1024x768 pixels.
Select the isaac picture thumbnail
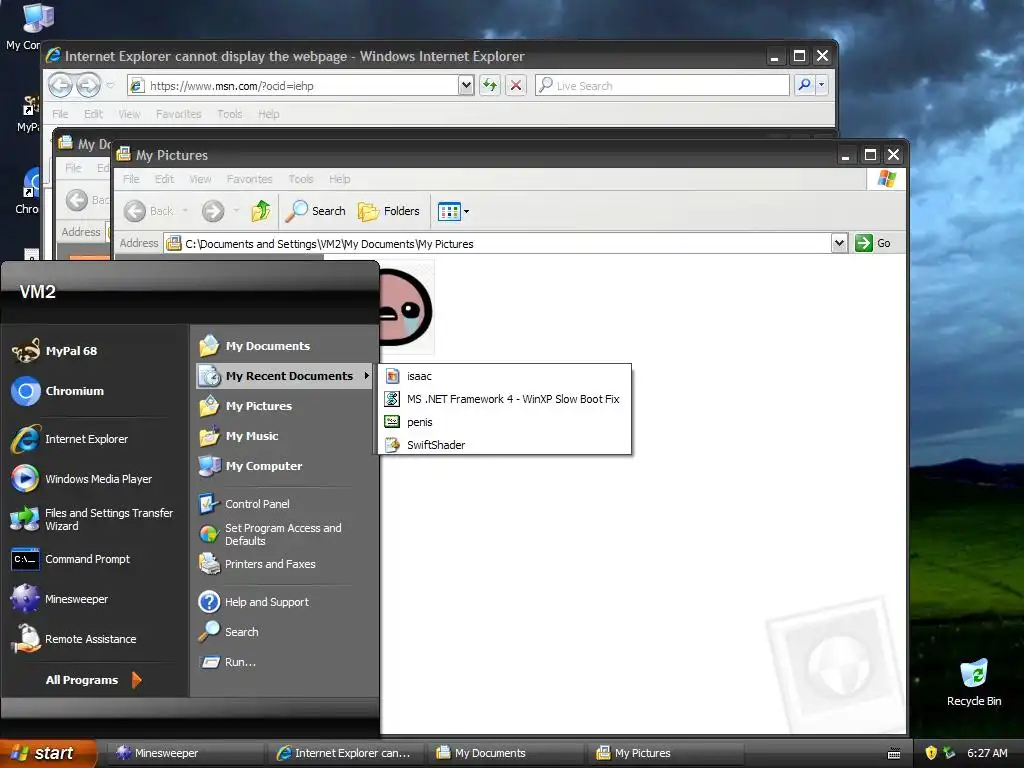pyautogui.click(x=406, y=307)
